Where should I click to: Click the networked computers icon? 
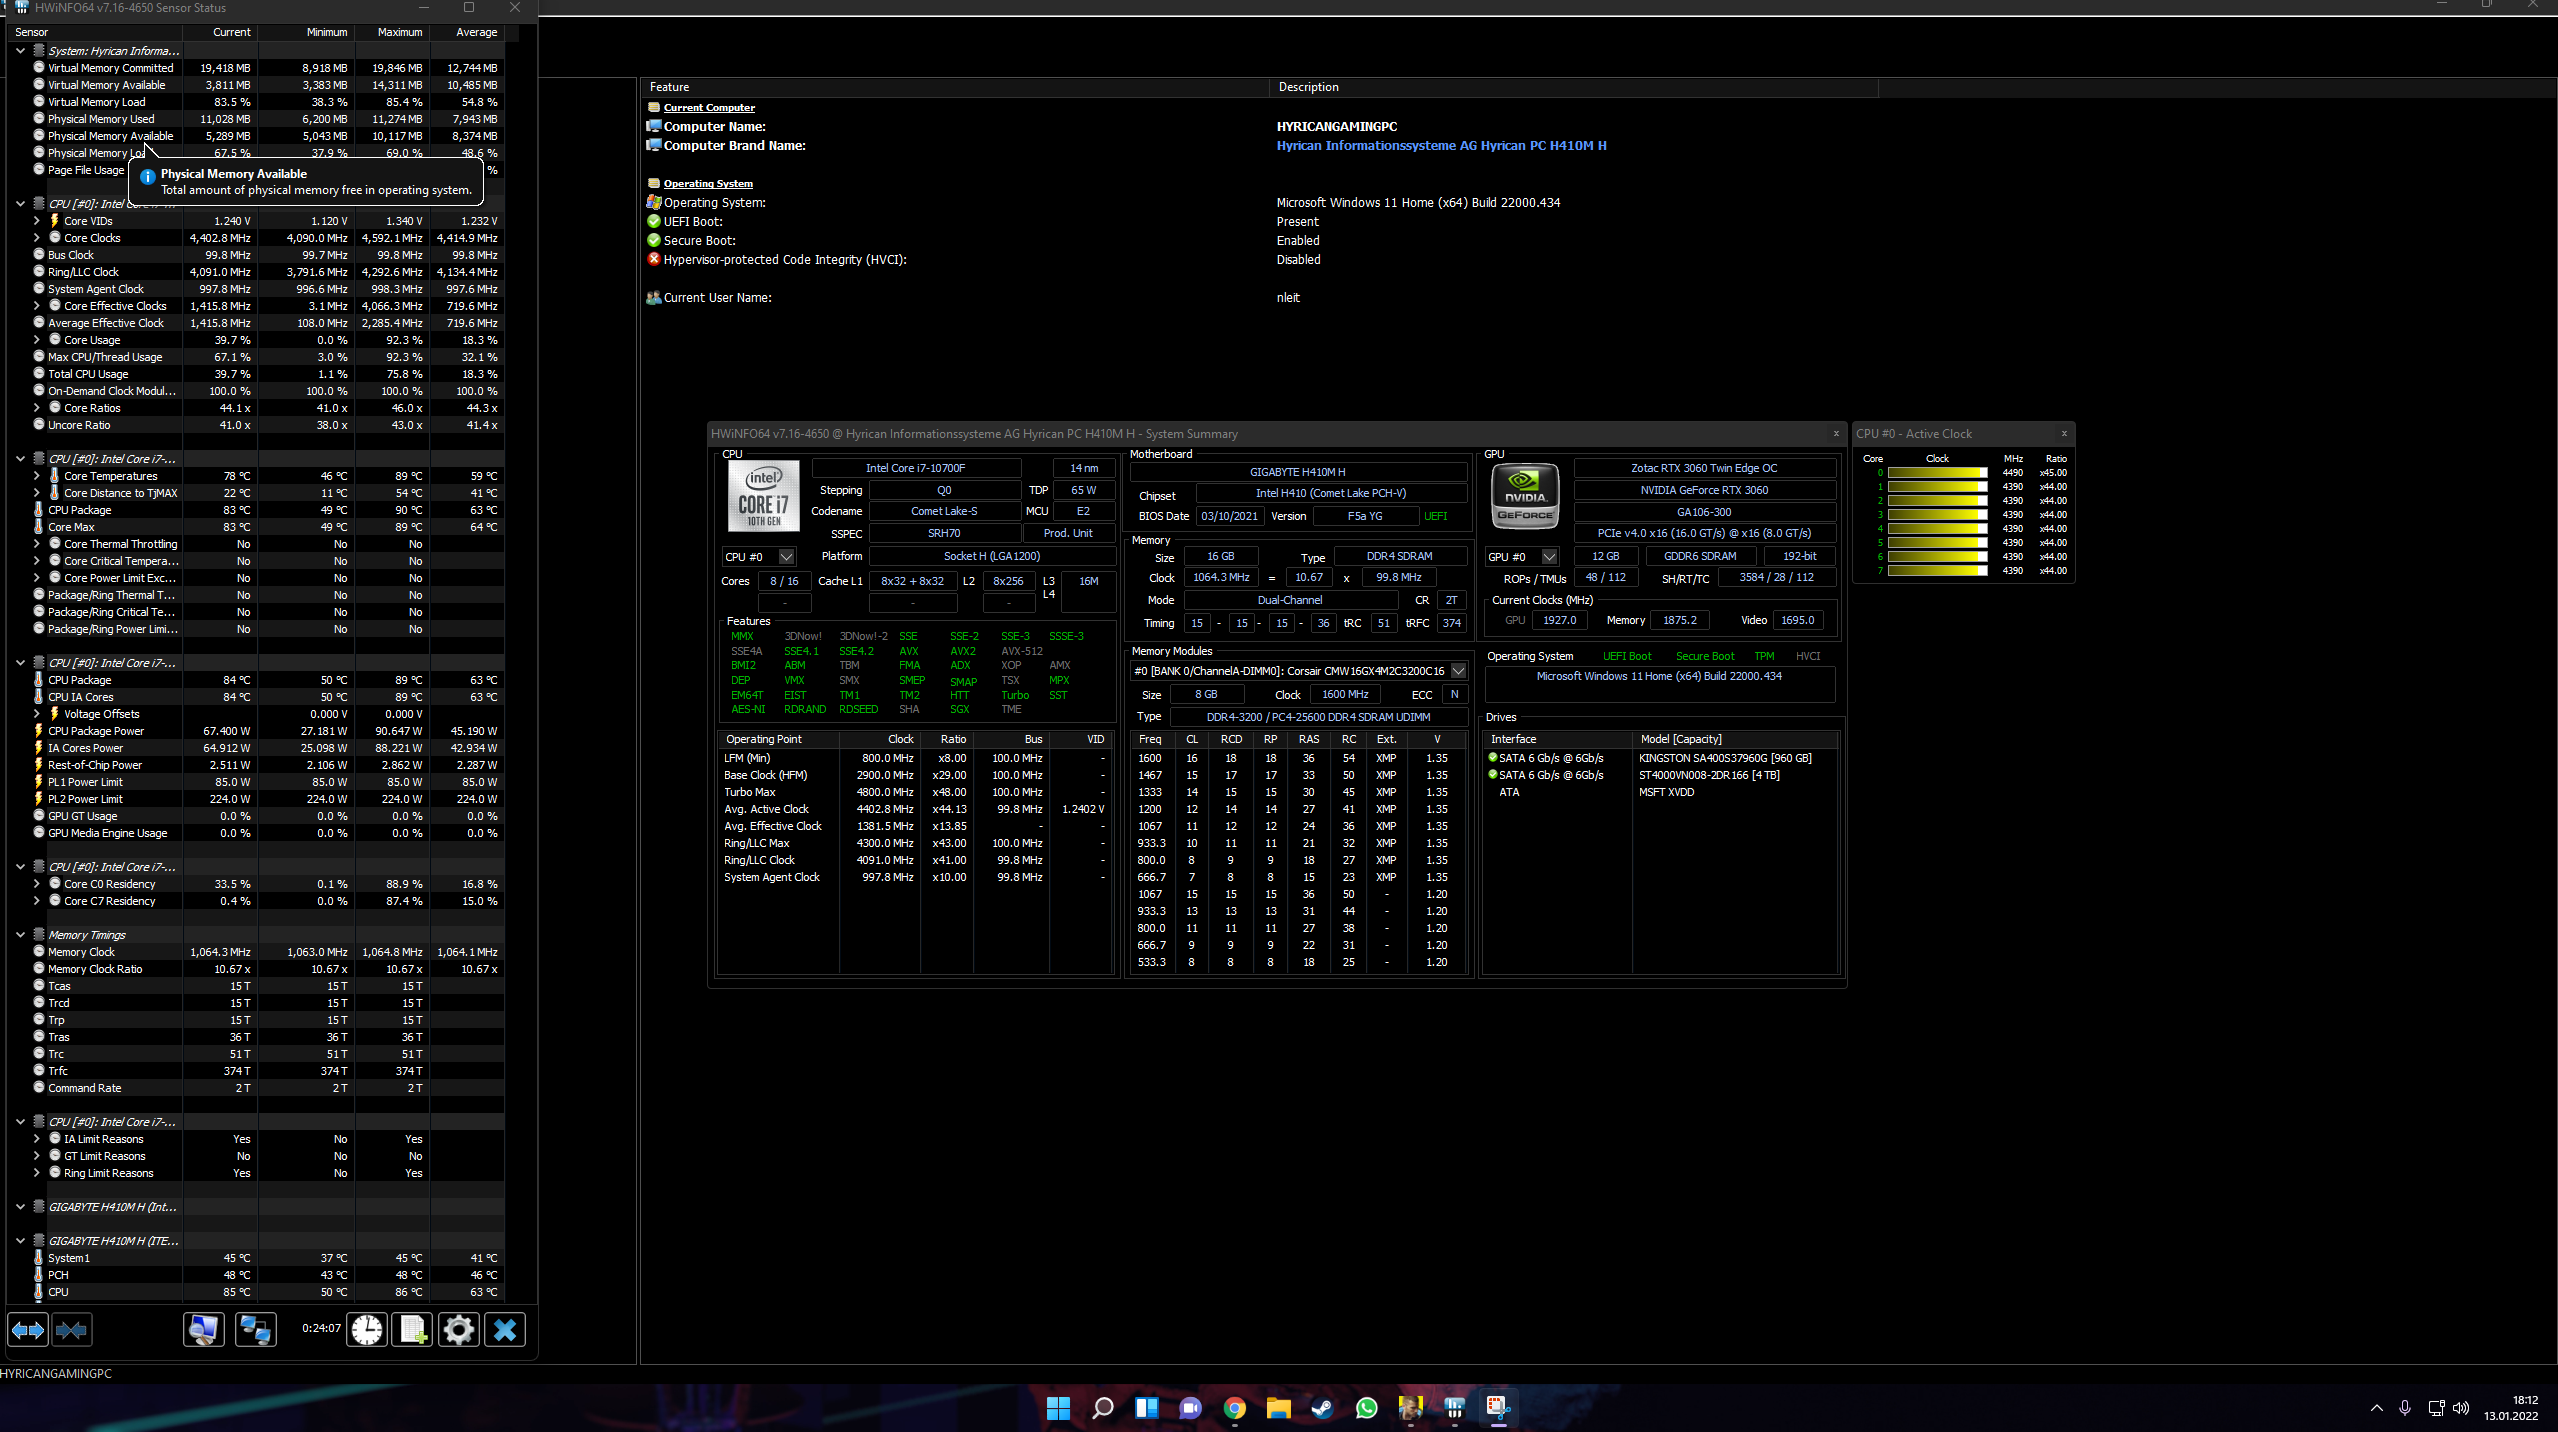pyautogui.click(x=256, y=1330)
